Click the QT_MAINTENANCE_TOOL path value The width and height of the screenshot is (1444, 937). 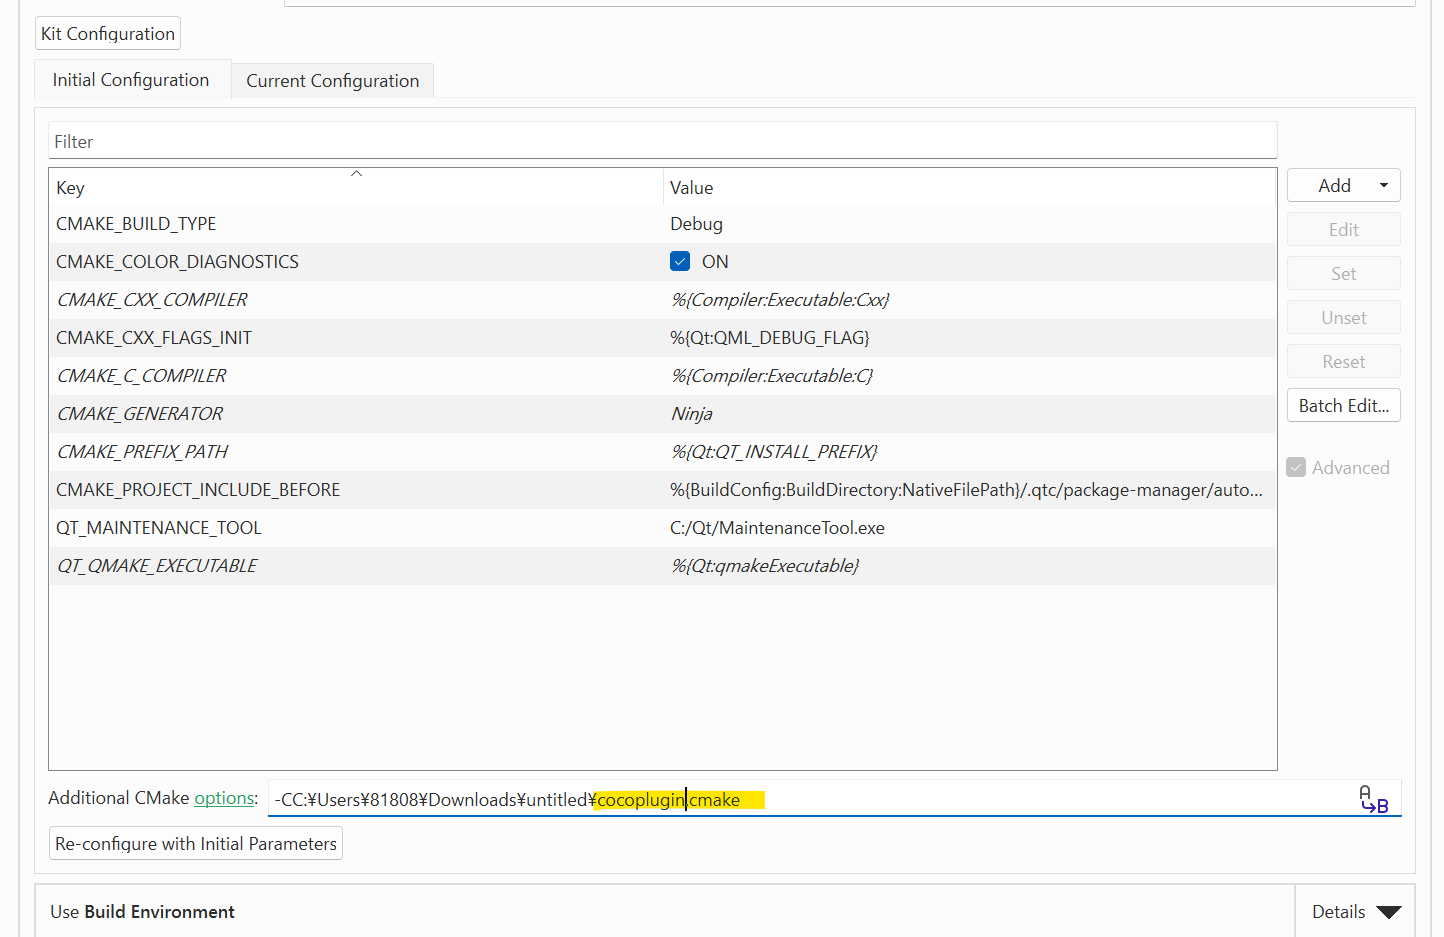pos(777,528)
